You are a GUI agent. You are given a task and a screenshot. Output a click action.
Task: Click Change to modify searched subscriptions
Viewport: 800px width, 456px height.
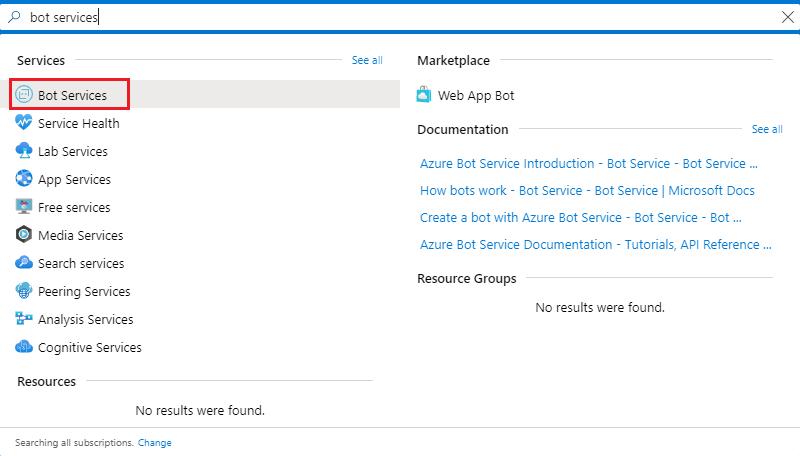(154, 442)
